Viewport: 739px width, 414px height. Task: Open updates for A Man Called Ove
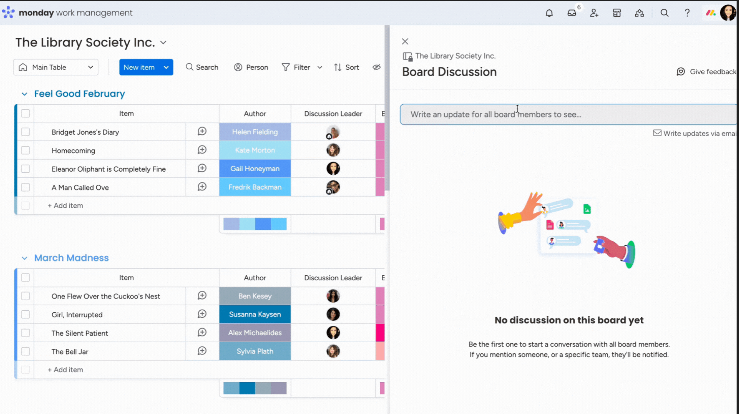pos(202,187)
